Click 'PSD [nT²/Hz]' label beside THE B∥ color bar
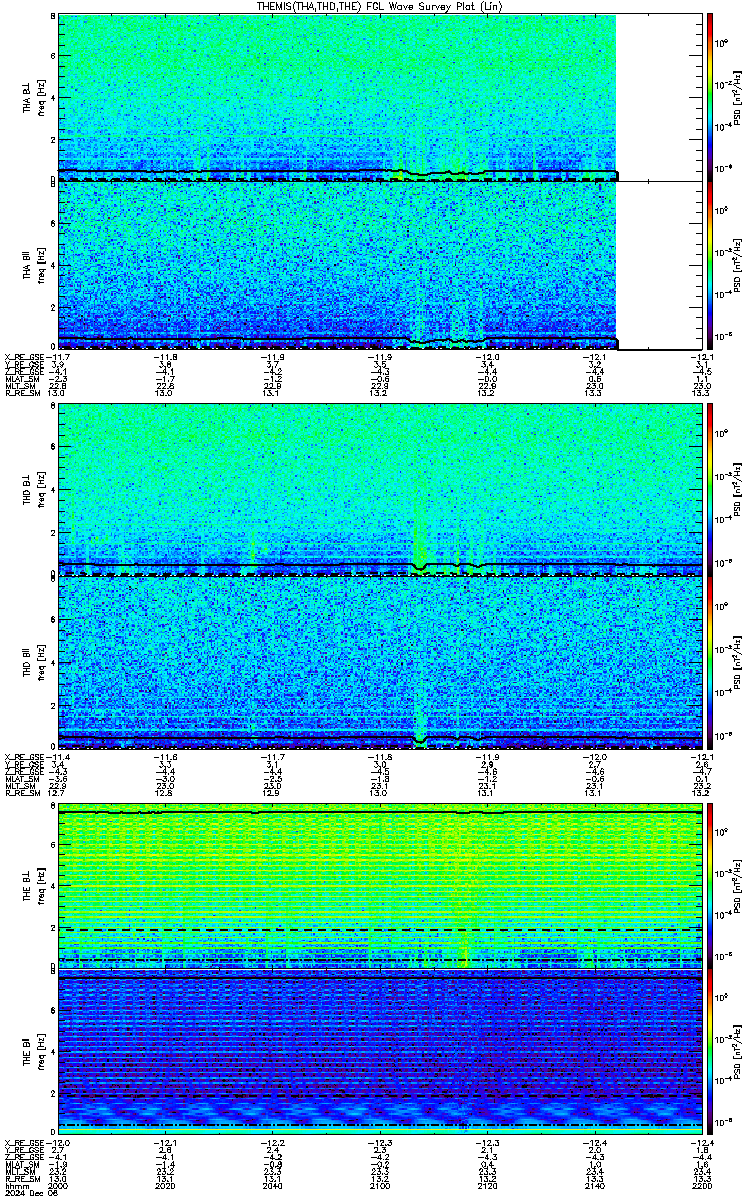The width and height of the screenshot is (750, 1200). point(735,1054)
